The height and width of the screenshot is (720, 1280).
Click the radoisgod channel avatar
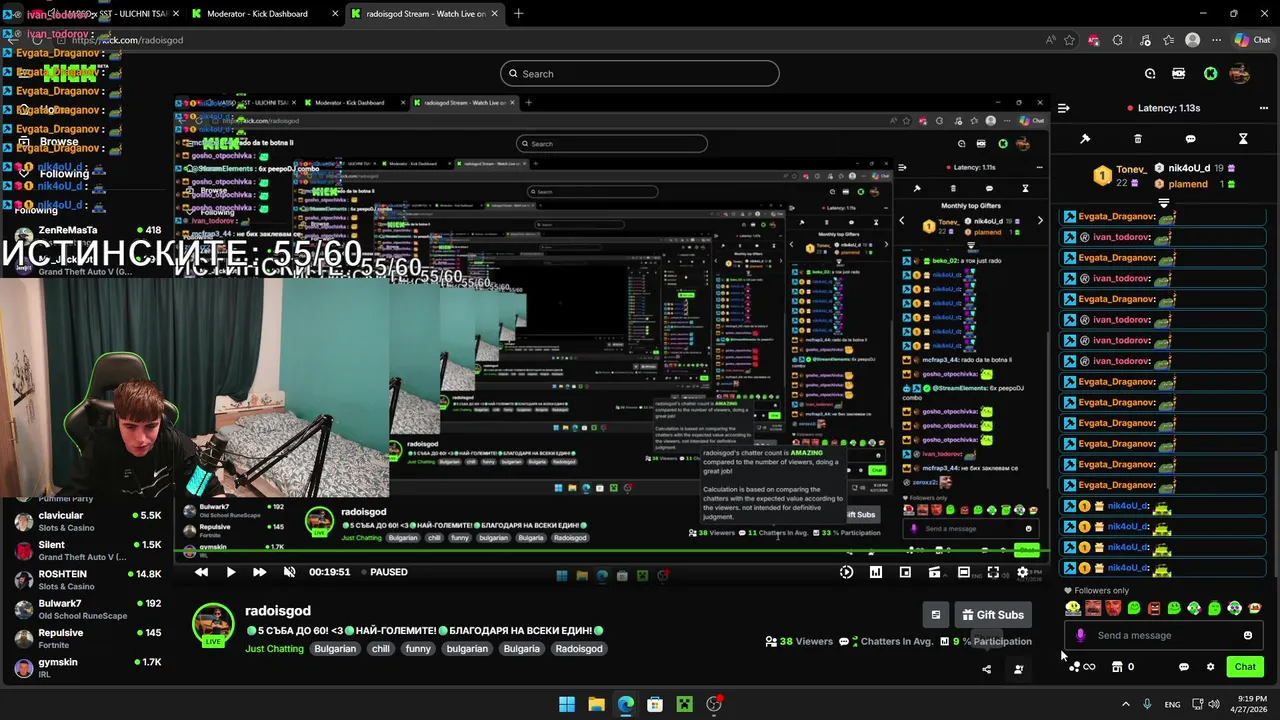pyautogui.click(x=213, y=625)
